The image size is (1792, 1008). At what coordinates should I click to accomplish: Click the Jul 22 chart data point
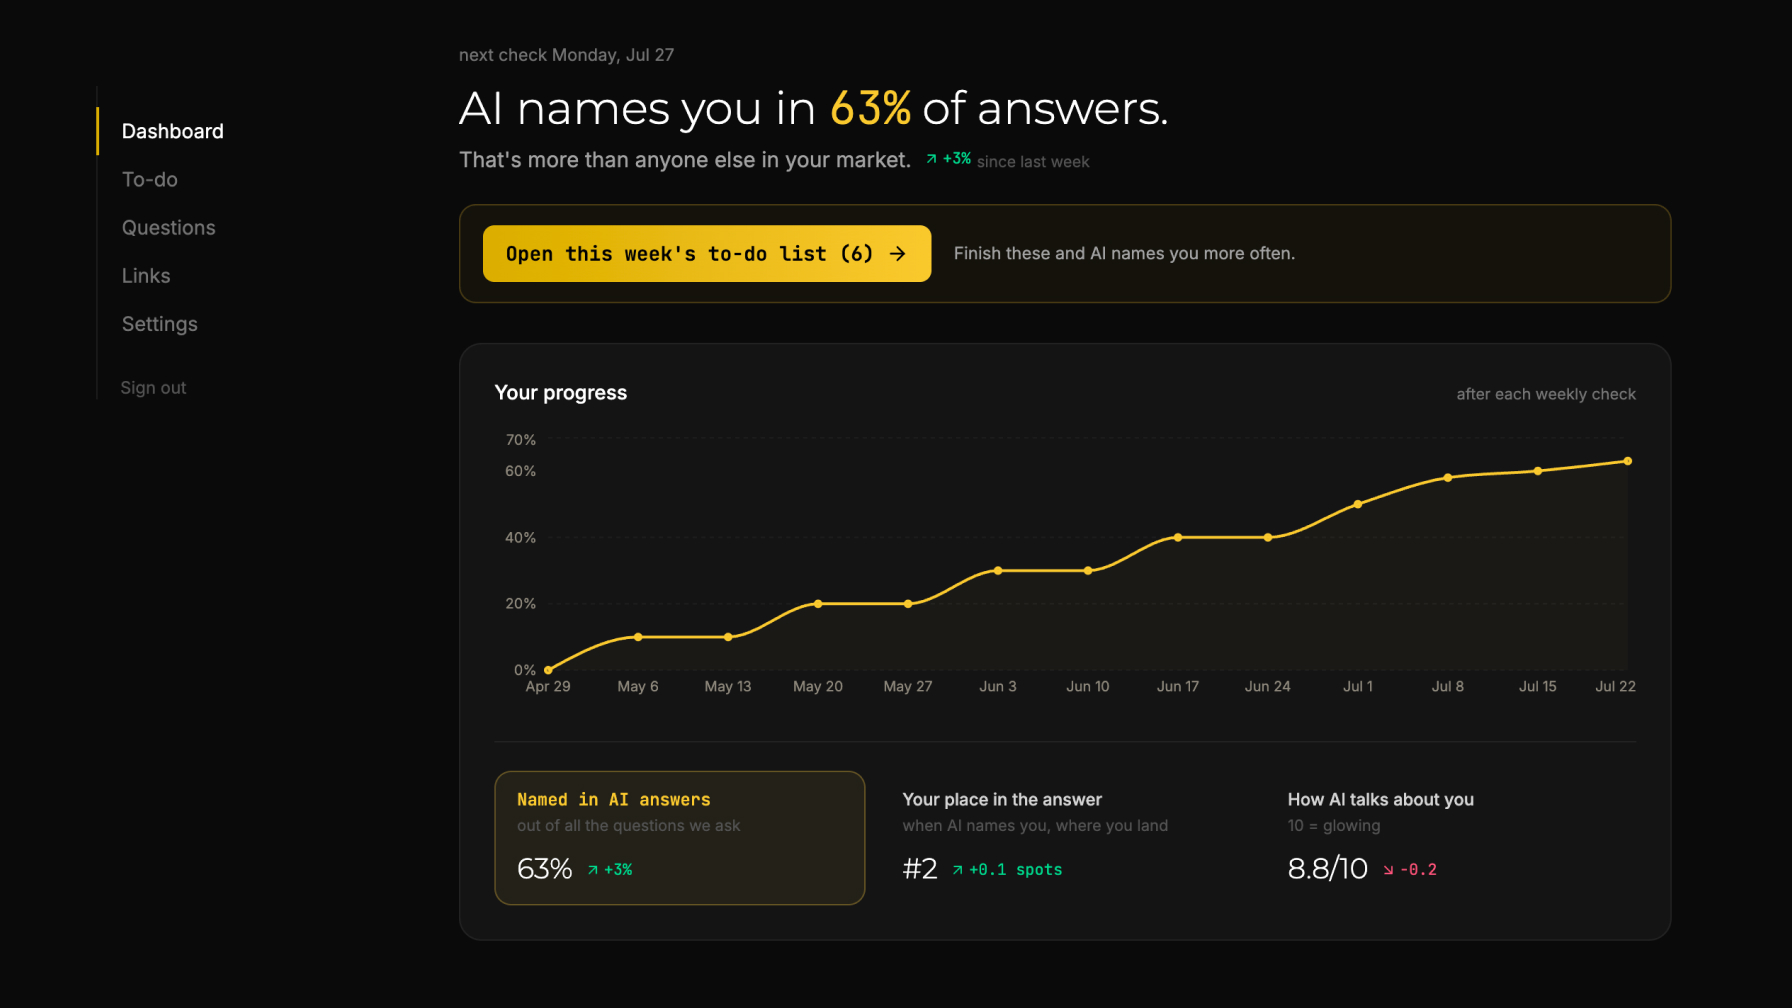point(1628,461)
